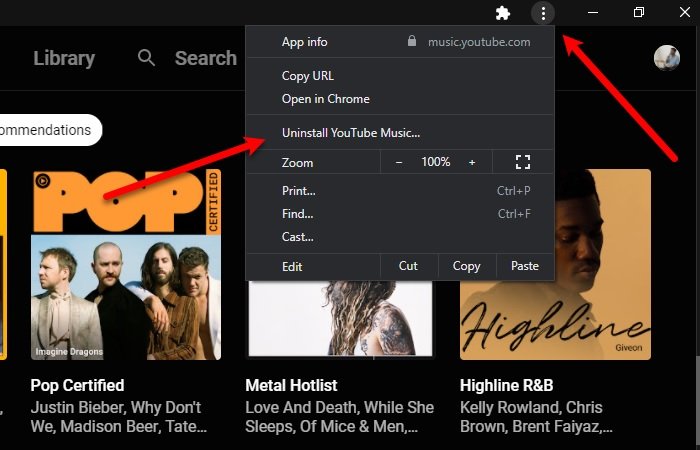Click the three-dot app menu button
Viewport: 700px width, 450px height.
pyautogui.click(x=543, y=13)
